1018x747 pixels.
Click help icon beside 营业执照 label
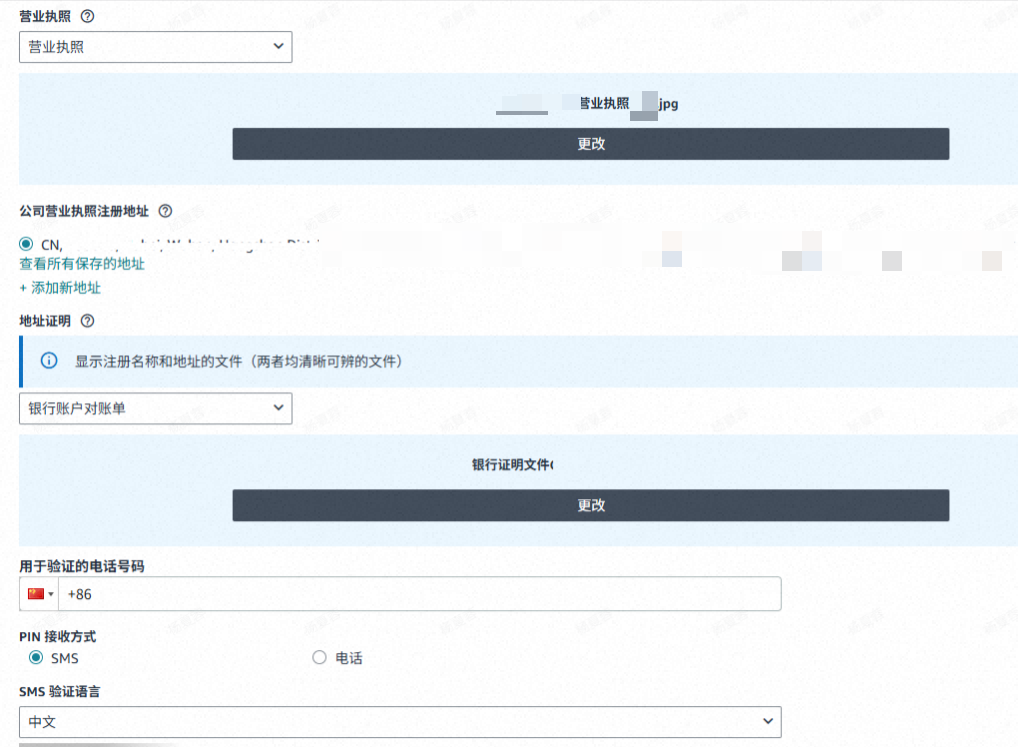[87, 17]
